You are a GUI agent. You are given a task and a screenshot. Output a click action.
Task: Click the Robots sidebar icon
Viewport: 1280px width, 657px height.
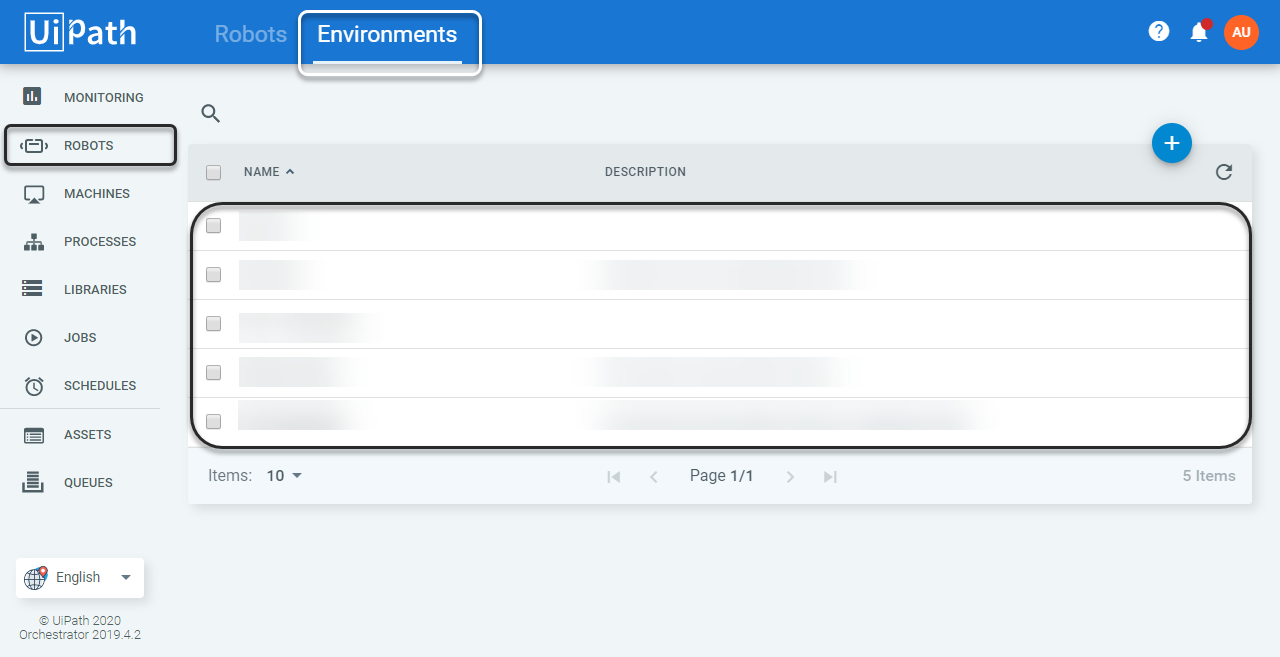[34, 145]
